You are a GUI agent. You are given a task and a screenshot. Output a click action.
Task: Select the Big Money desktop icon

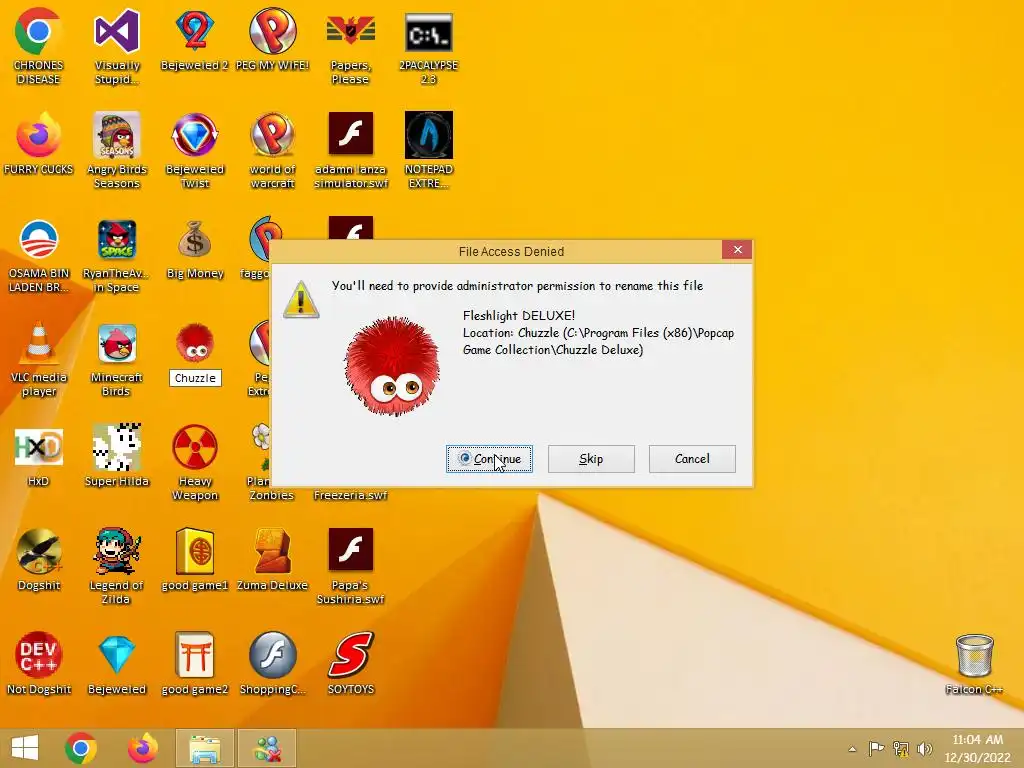195,240
